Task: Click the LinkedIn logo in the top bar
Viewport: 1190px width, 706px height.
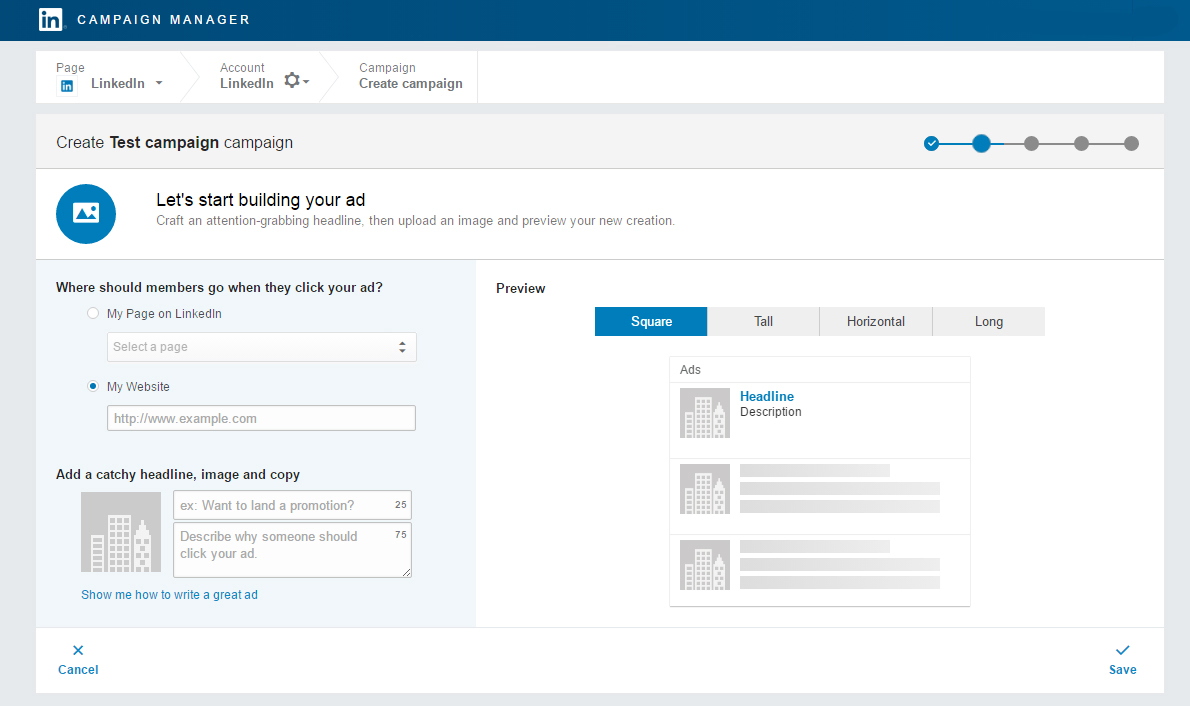Action: click(x=50, y=19)
